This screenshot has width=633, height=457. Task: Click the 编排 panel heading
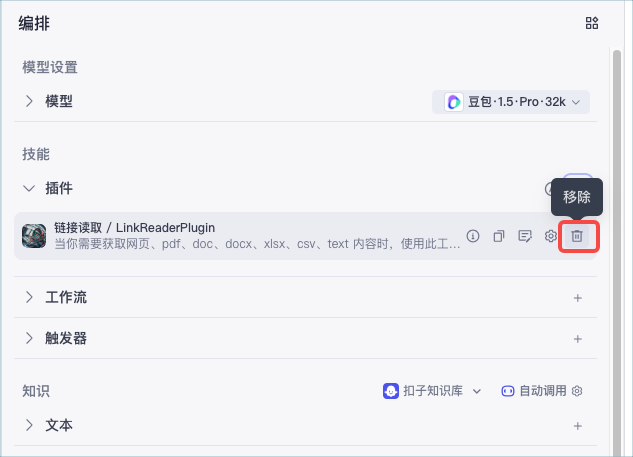tap(34, 23)
